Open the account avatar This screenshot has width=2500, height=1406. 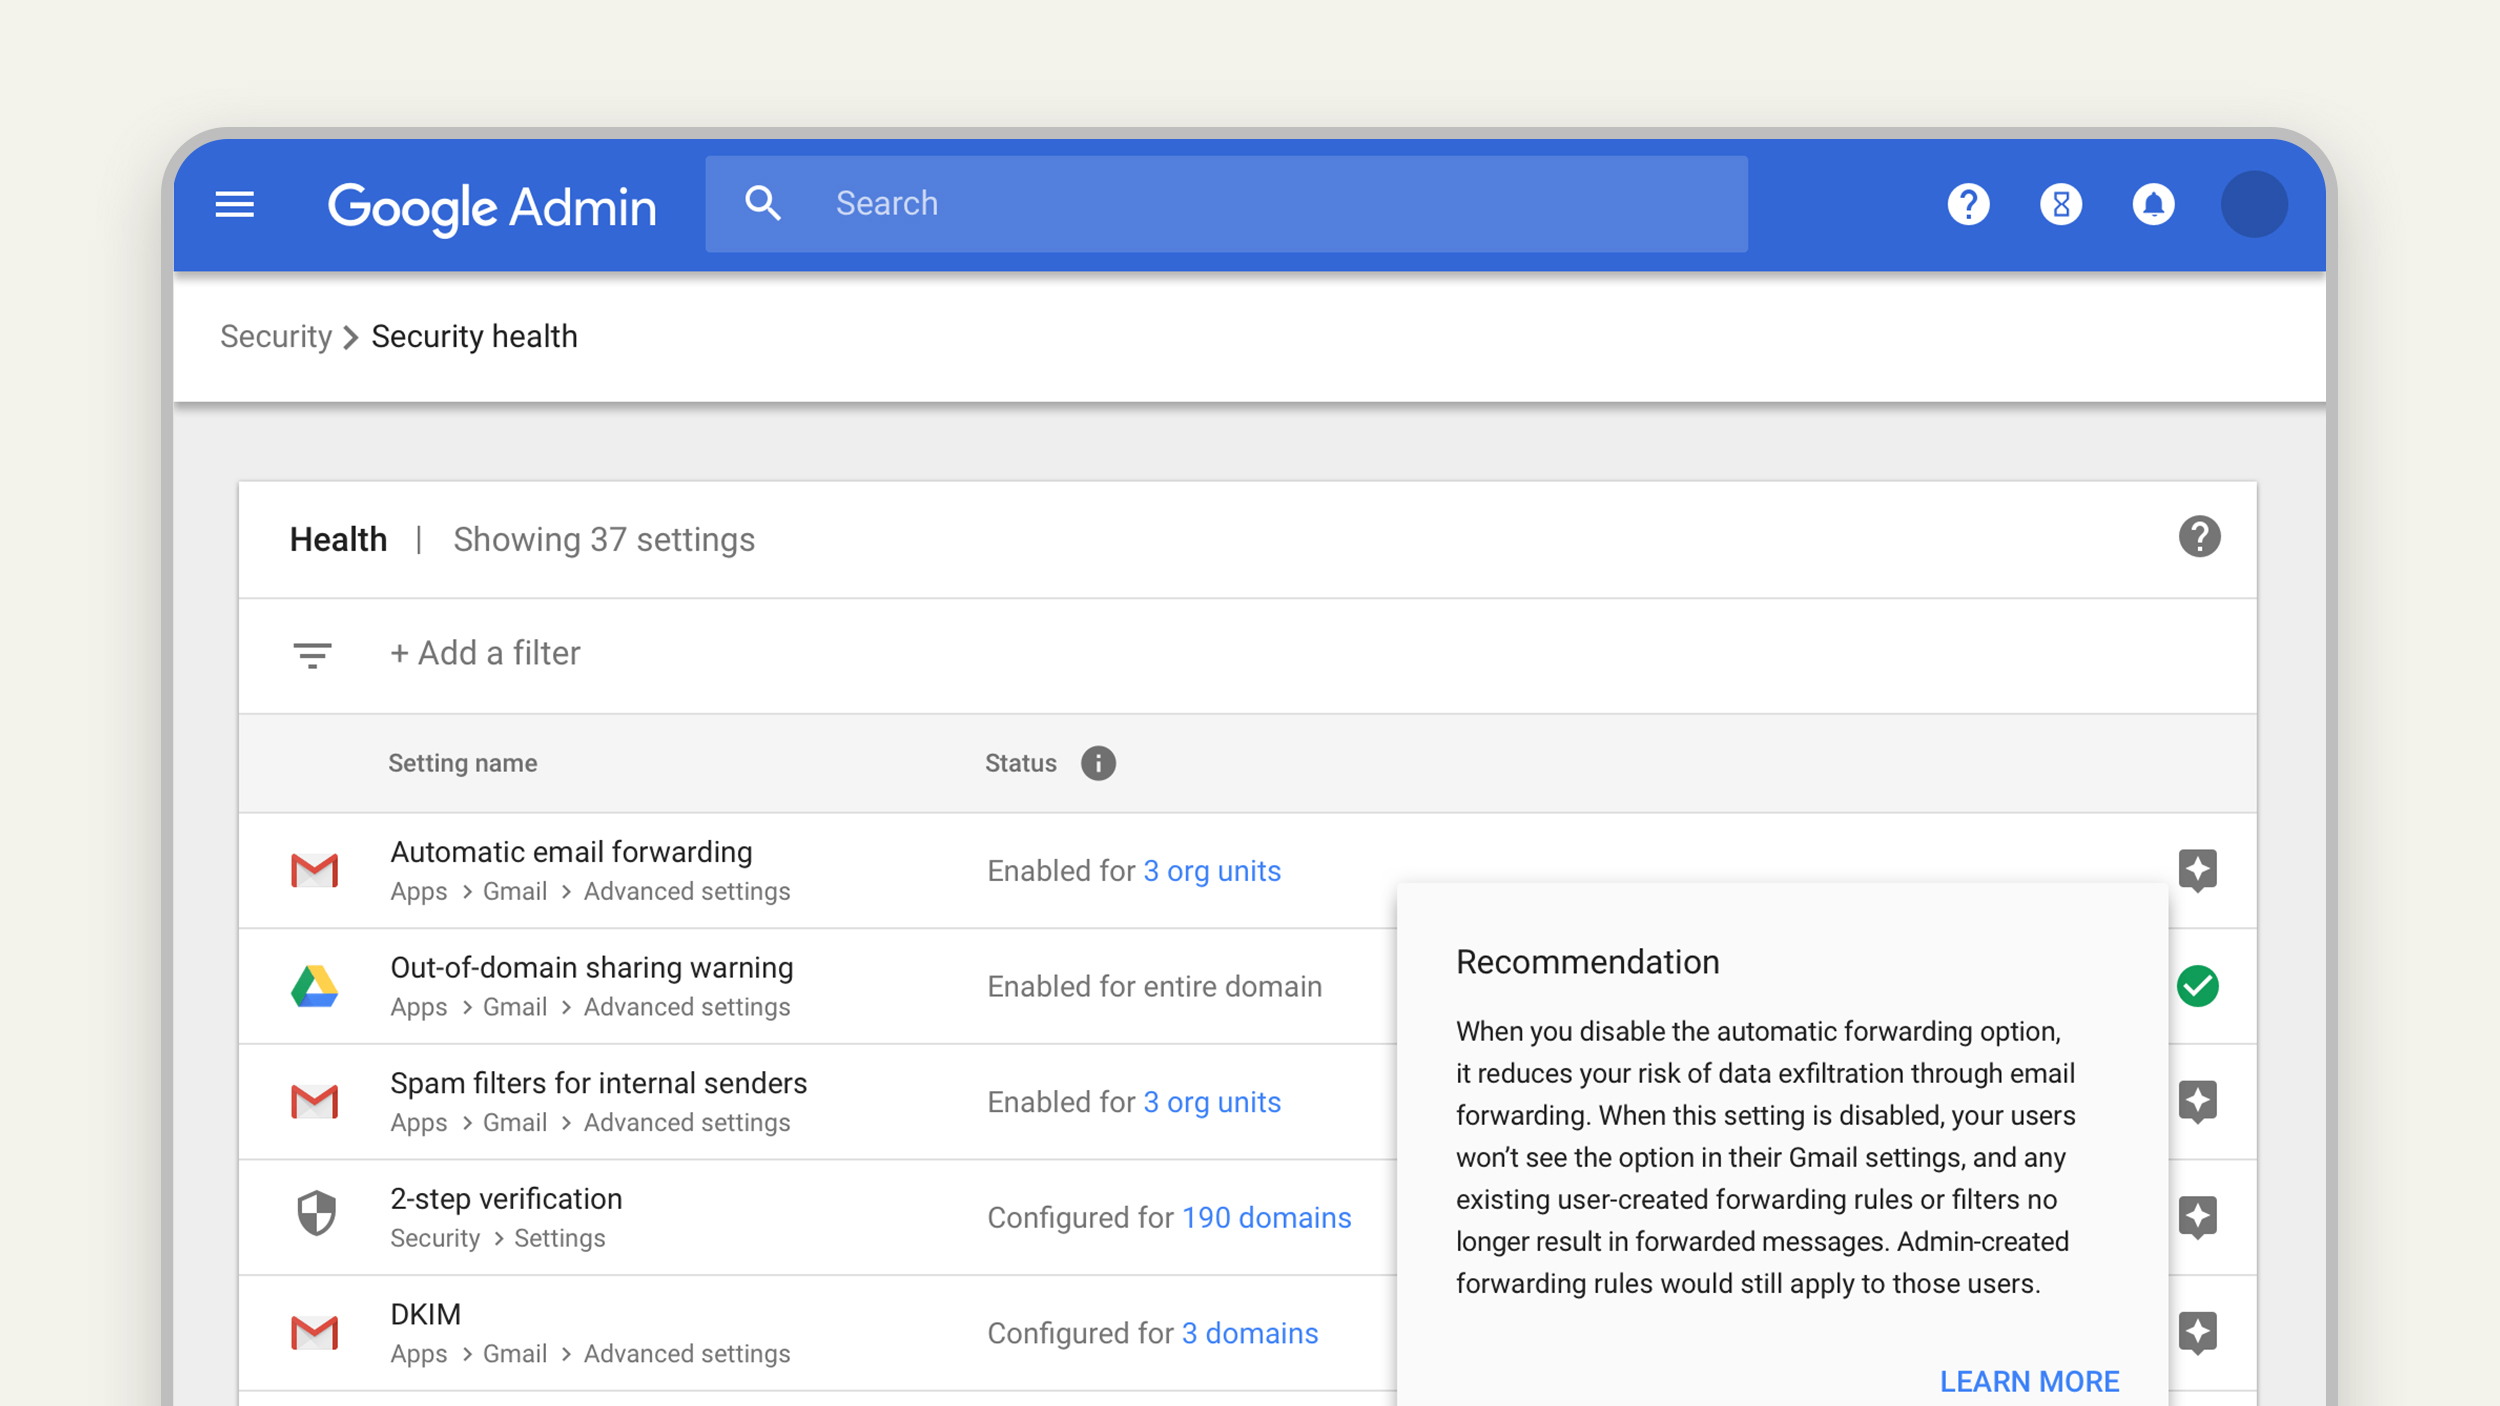(x=2254, y=205)
